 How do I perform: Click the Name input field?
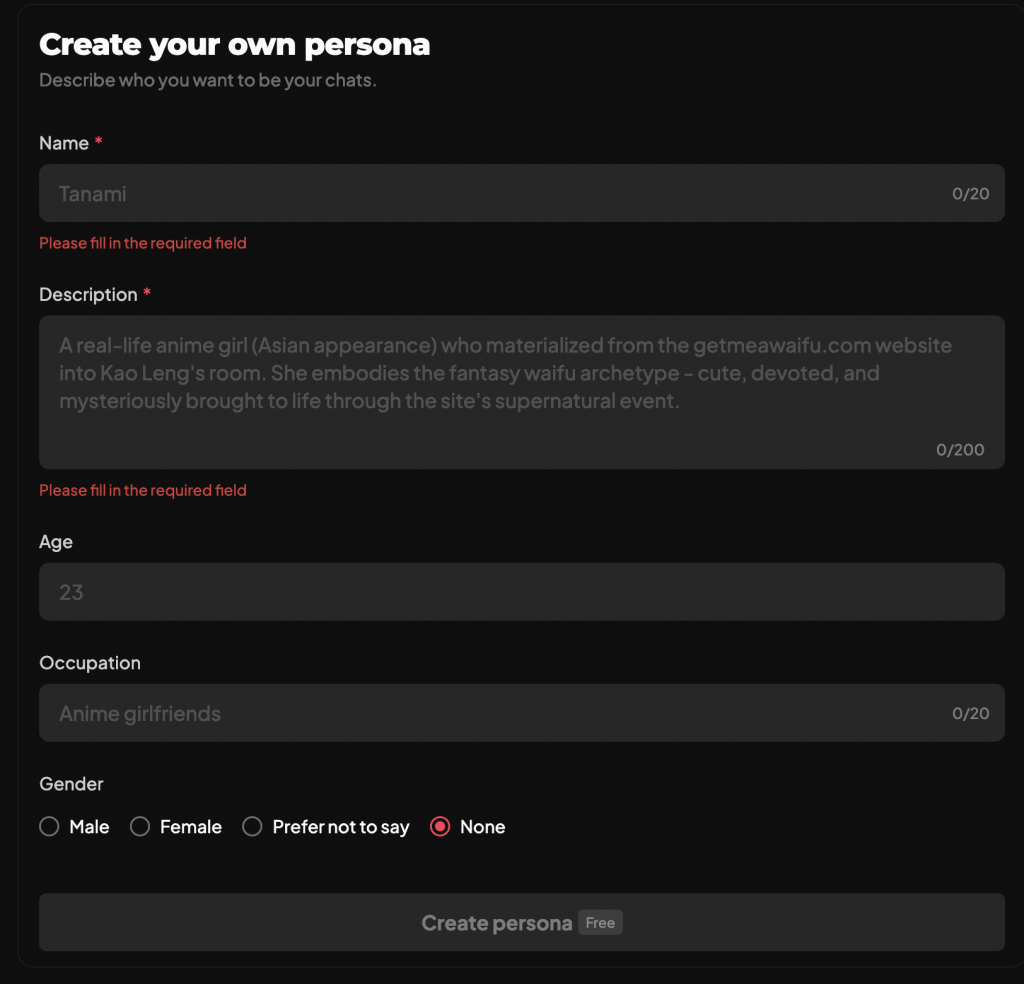coord(521,193)
